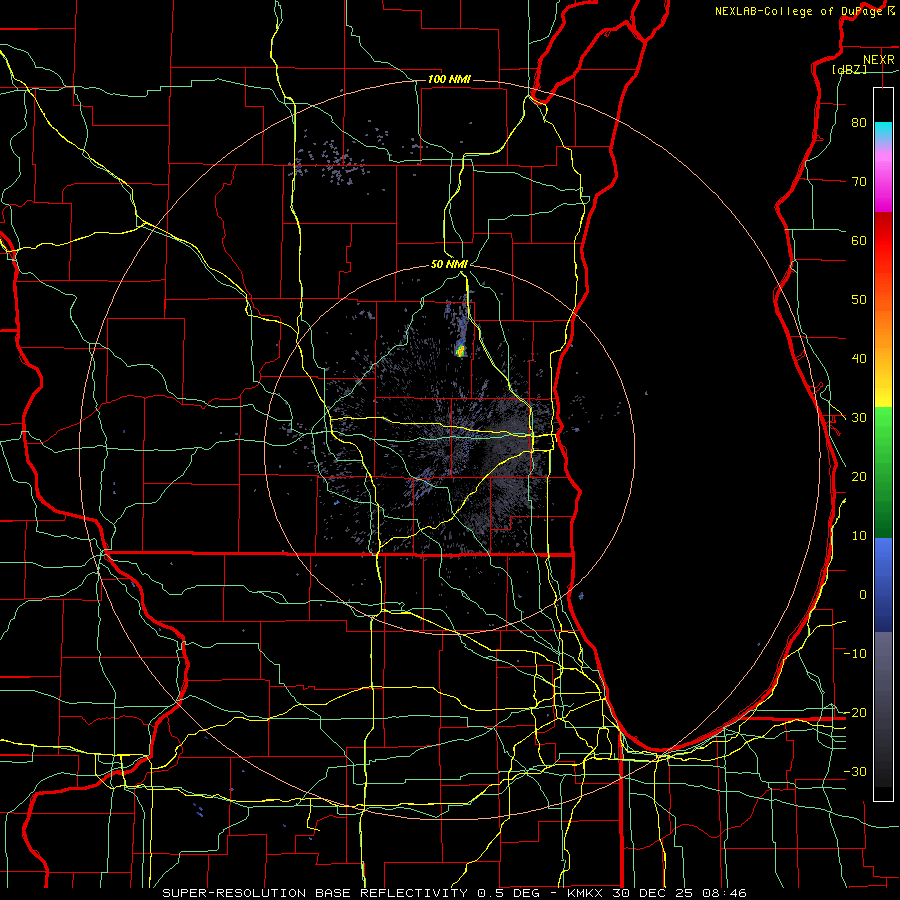This screenshot has width=900, height=900.
Task: Click the 60 value on dBZ scale
Action: 859,240
